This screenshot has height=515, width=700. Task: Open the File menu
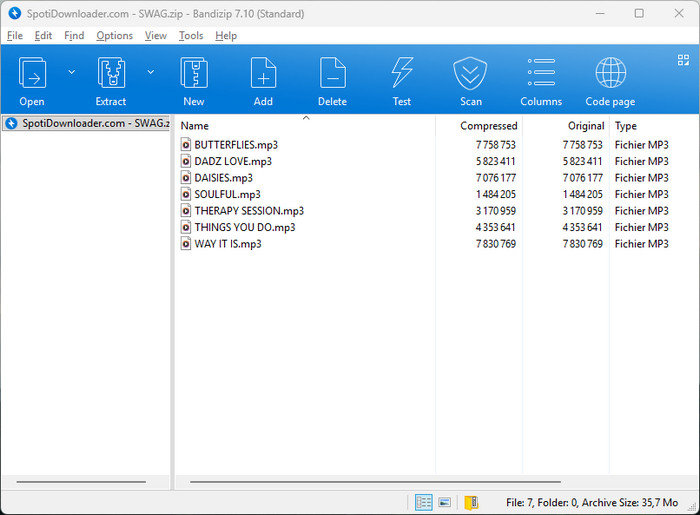(15, 36)
